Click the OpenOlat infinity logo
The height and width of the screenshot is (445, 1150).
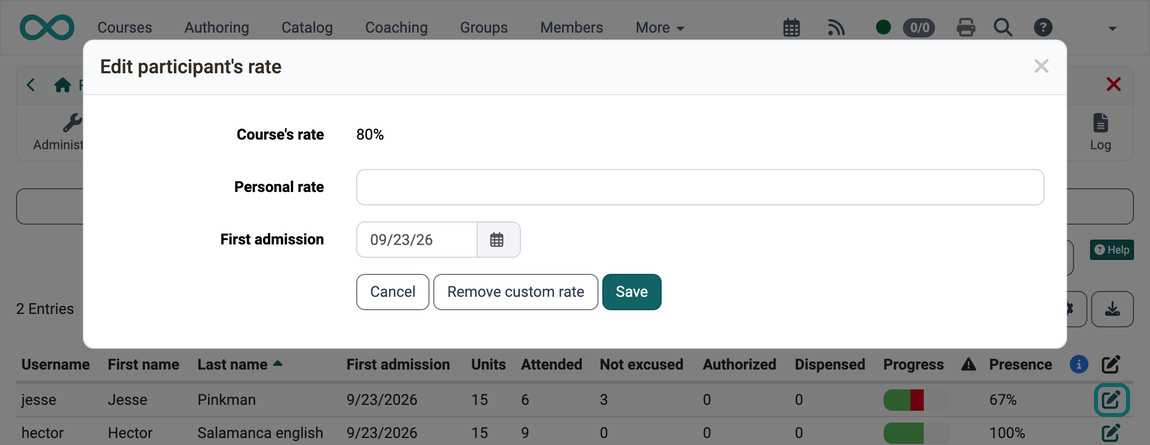(47, 27)
